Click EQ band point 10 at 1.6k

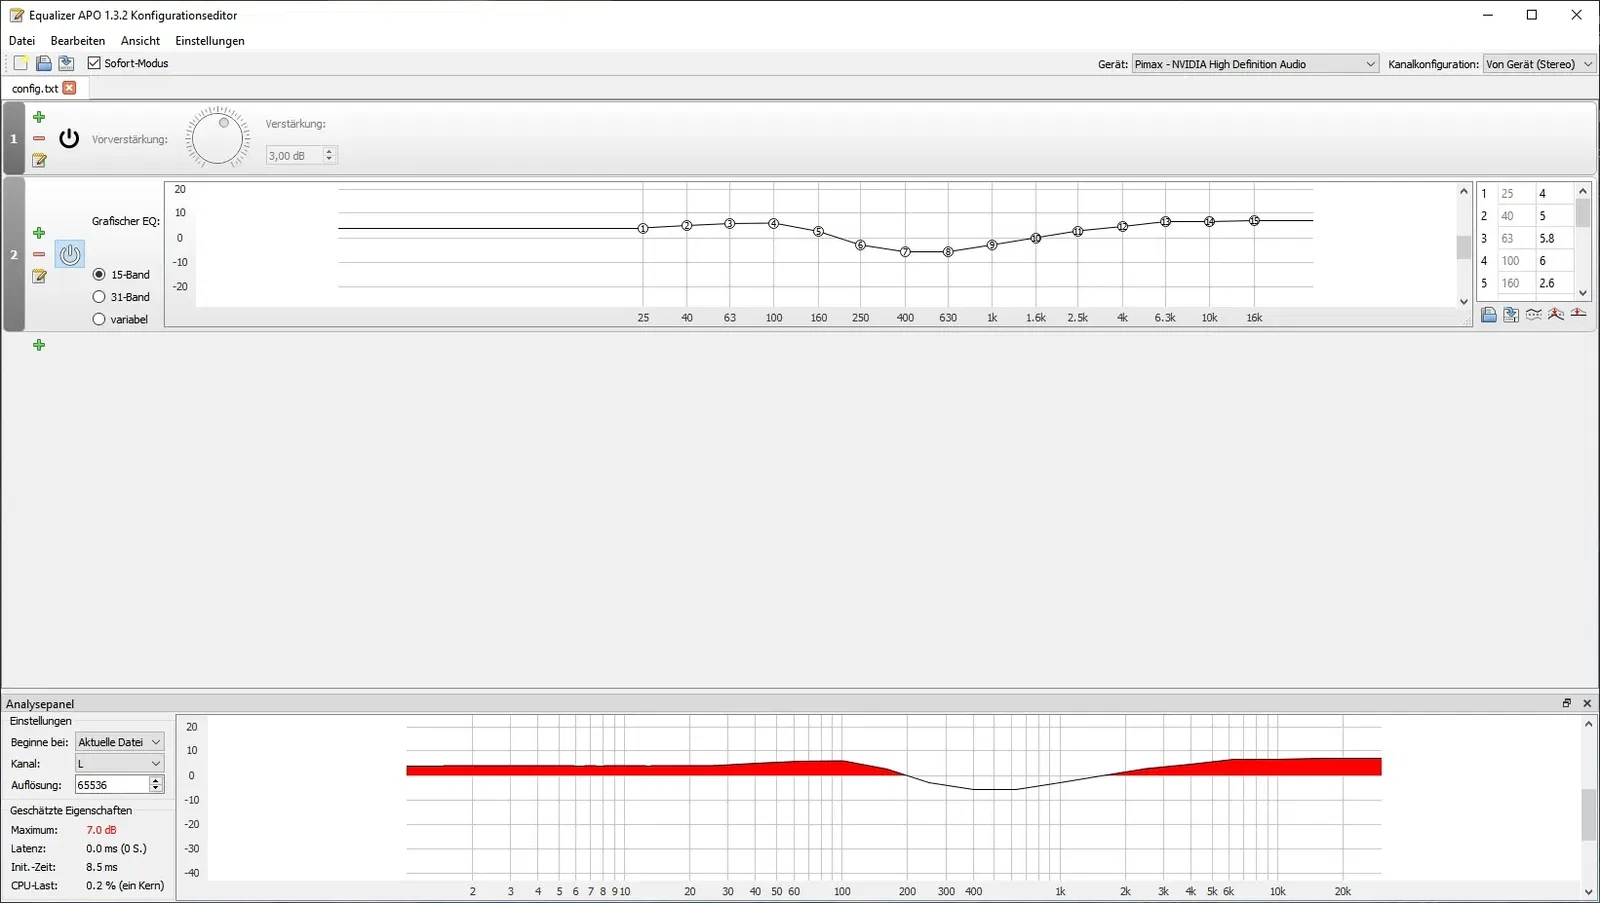coord(1036,238)
